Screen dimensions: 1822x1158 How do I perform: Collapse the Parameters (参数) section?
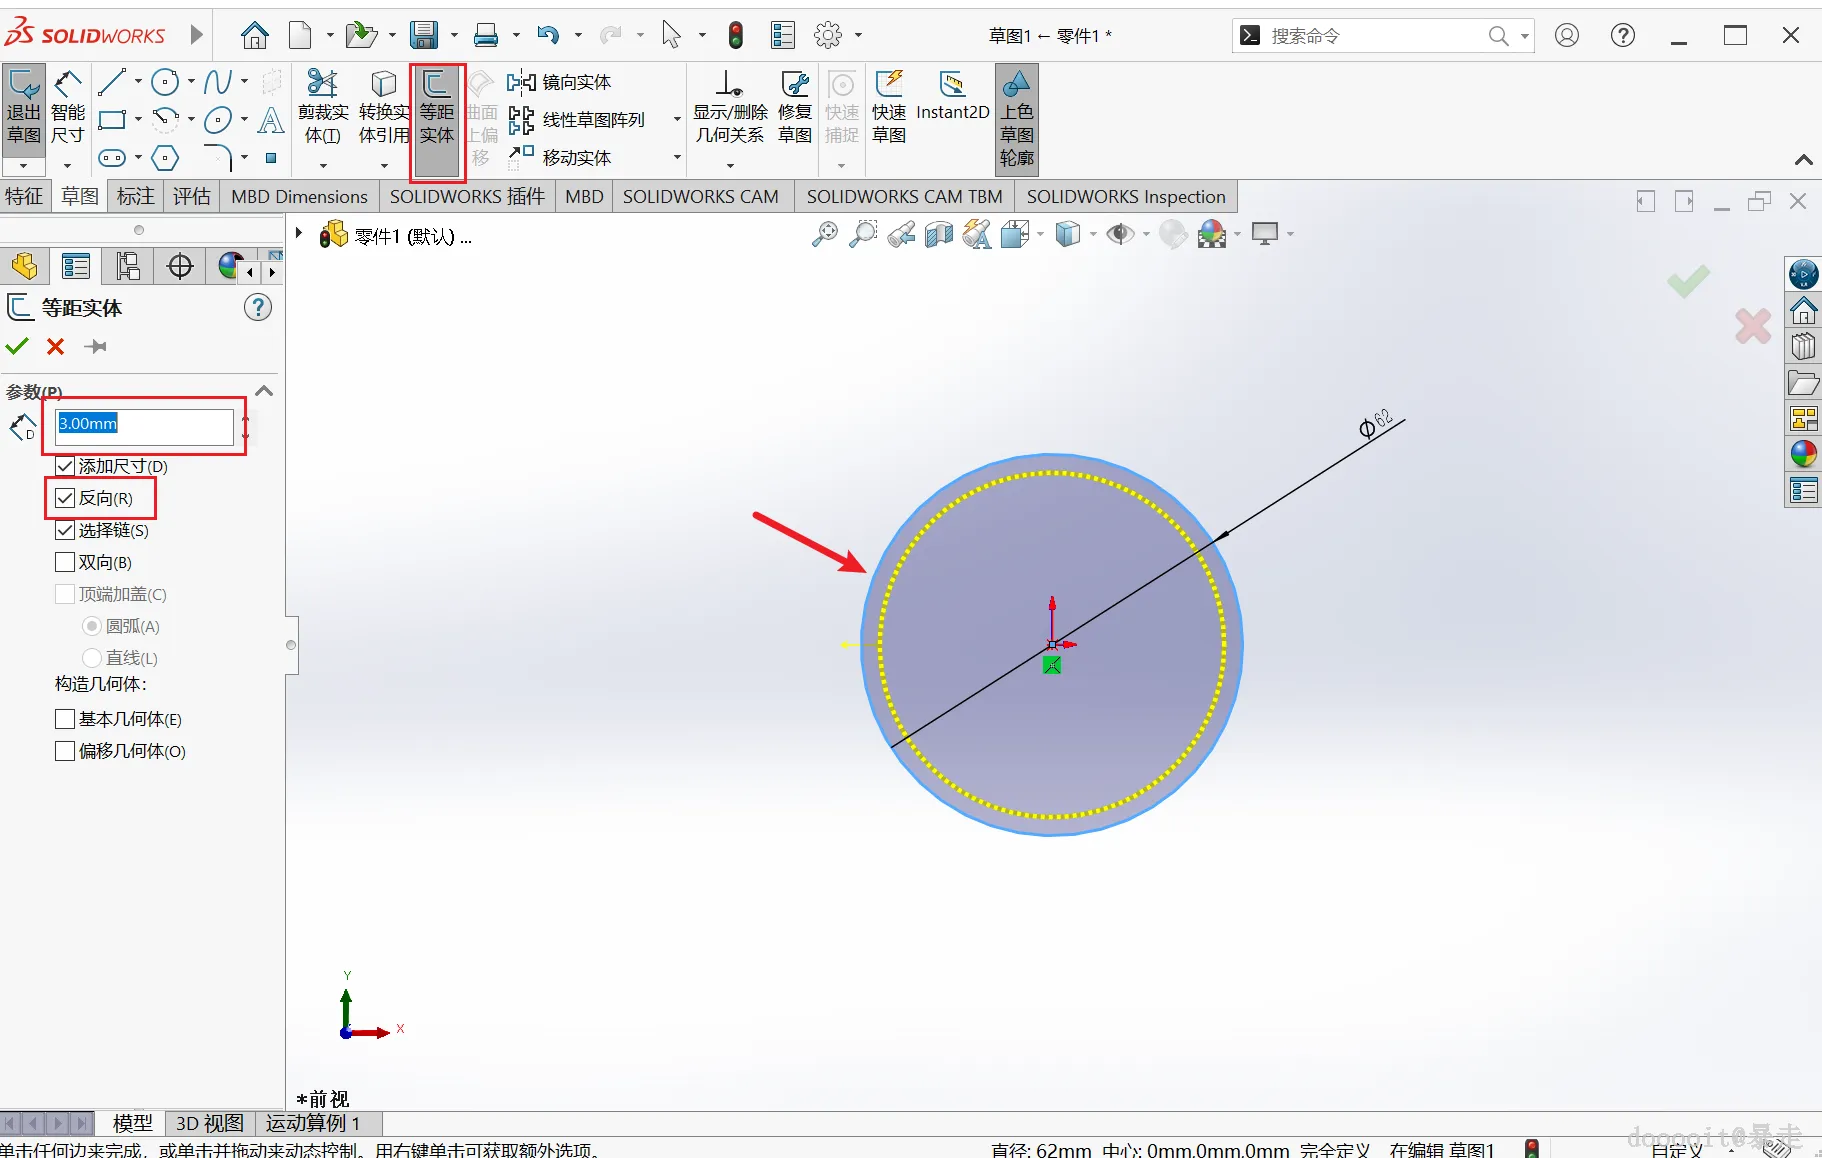[x=264, y=391]
